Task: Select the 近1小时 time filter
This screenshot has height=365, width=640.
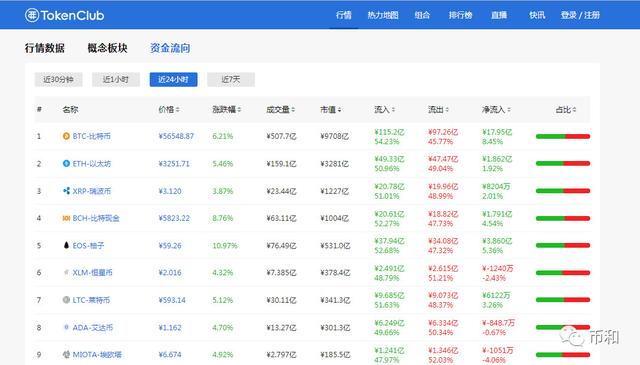Action: click(x=116, y=79)
